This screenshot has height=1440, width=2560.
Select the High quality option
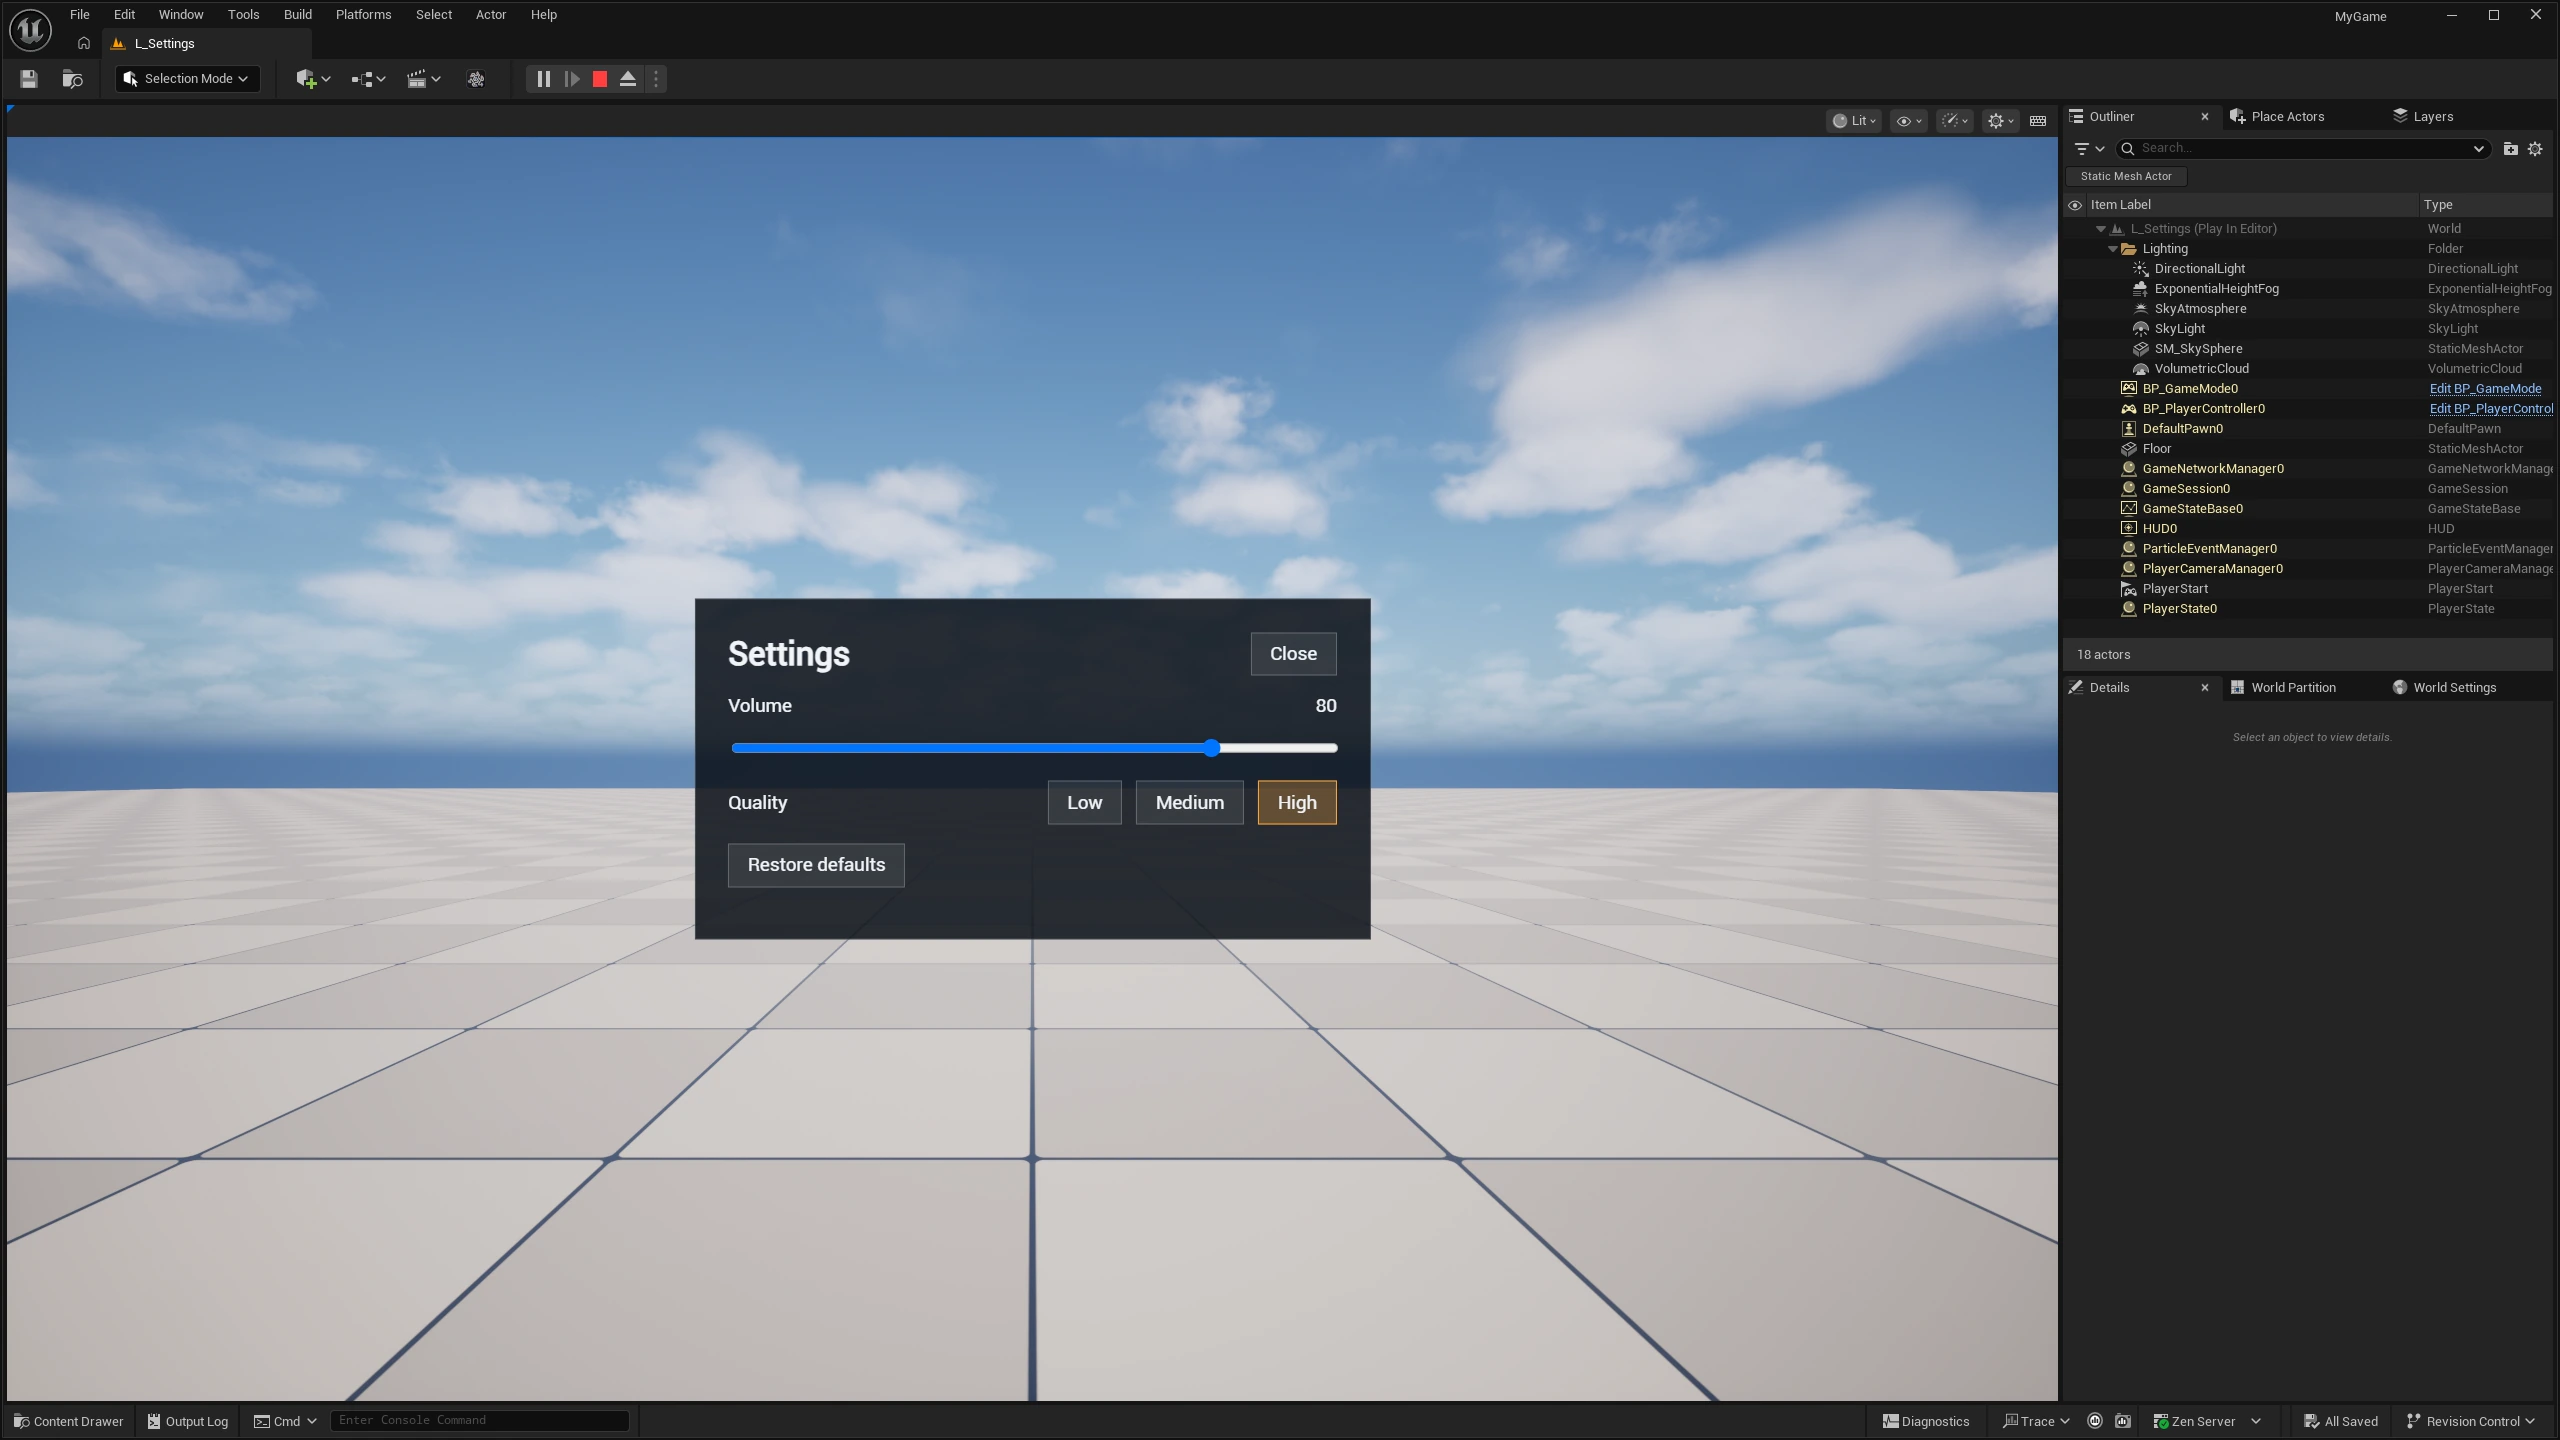click(1297, 802)
